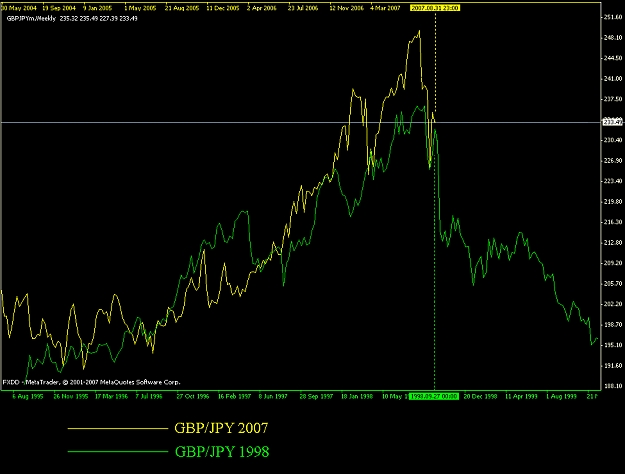The height and width of the screenshot is (474, 625).
Task: Click the '27 Oct 1996' bottom date label
Action: click(x=193, y=396)
